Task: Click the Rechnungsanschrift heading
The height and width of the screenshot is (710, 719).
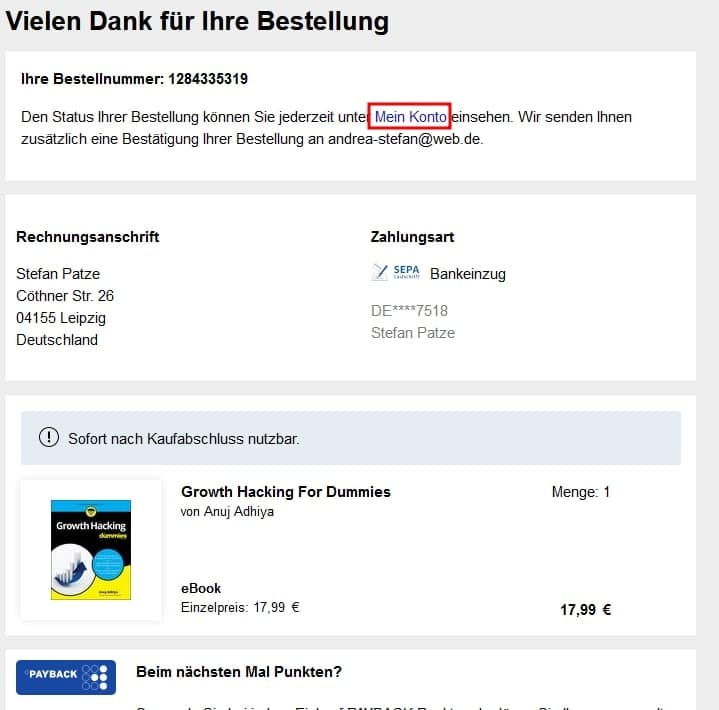Action: (x=88, y=237)
